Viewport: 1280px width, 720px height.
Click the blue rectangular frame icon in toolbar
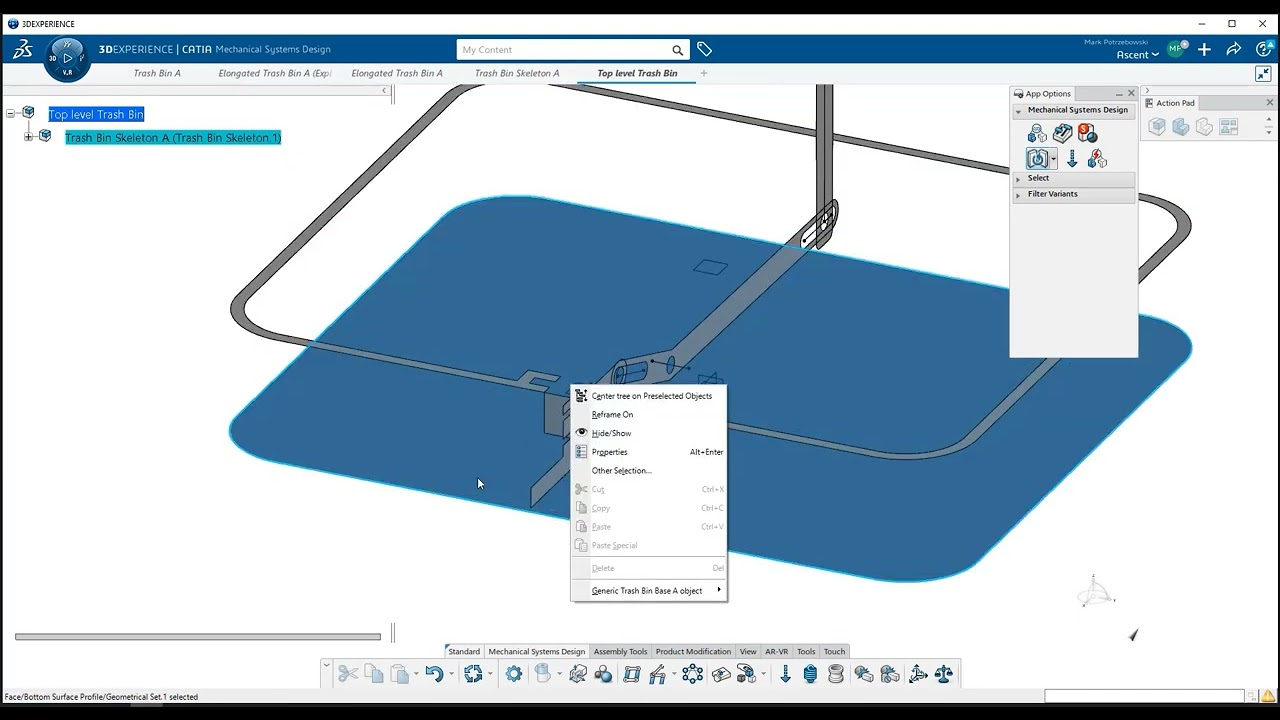click(631, 674)
